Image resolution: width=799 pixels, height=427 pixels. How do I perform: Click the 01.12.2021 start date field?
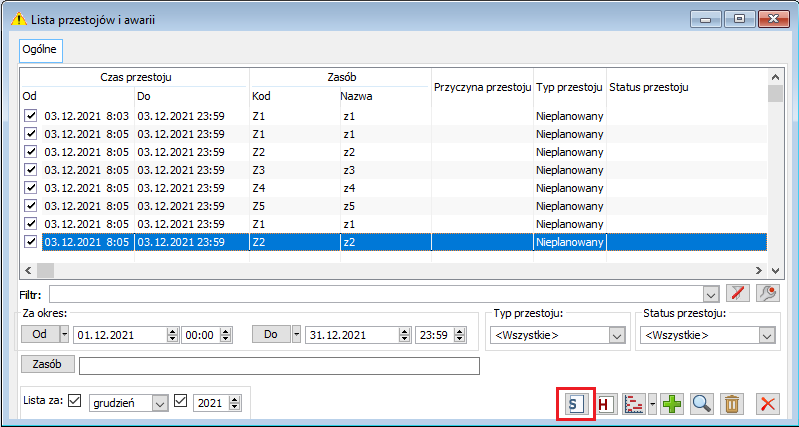(121, 335)
